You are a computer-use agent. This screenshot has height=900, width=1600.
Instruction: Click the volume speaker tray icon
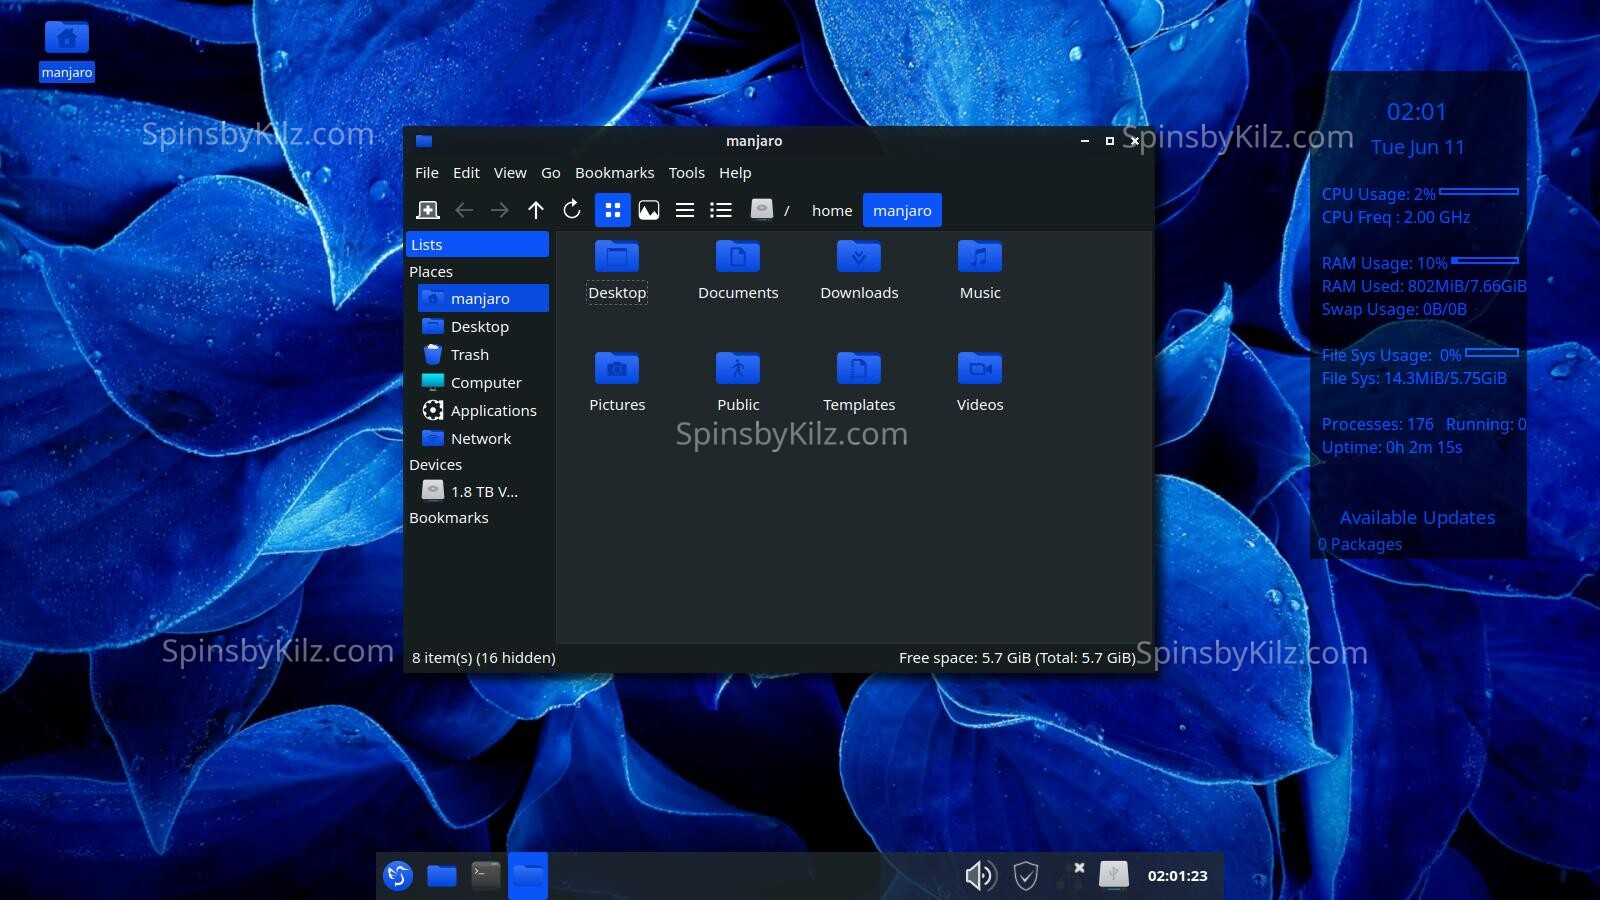(x=980, y=876)
